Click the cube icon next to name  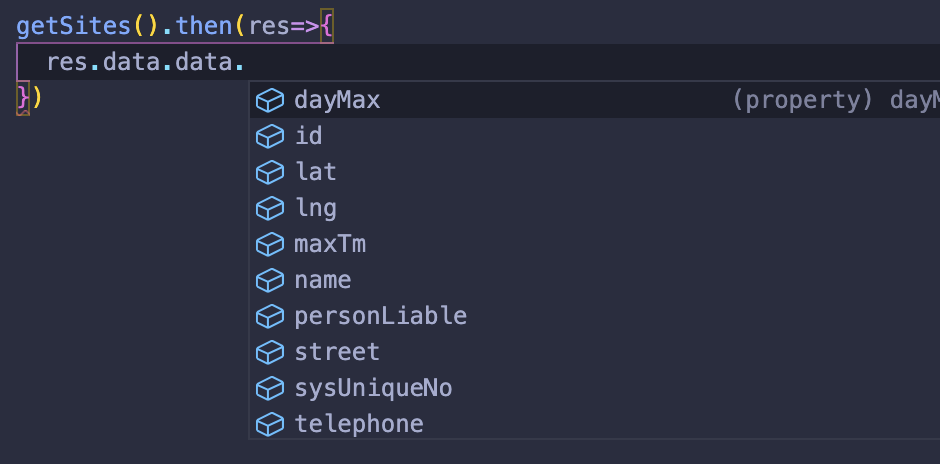[270, 280]
